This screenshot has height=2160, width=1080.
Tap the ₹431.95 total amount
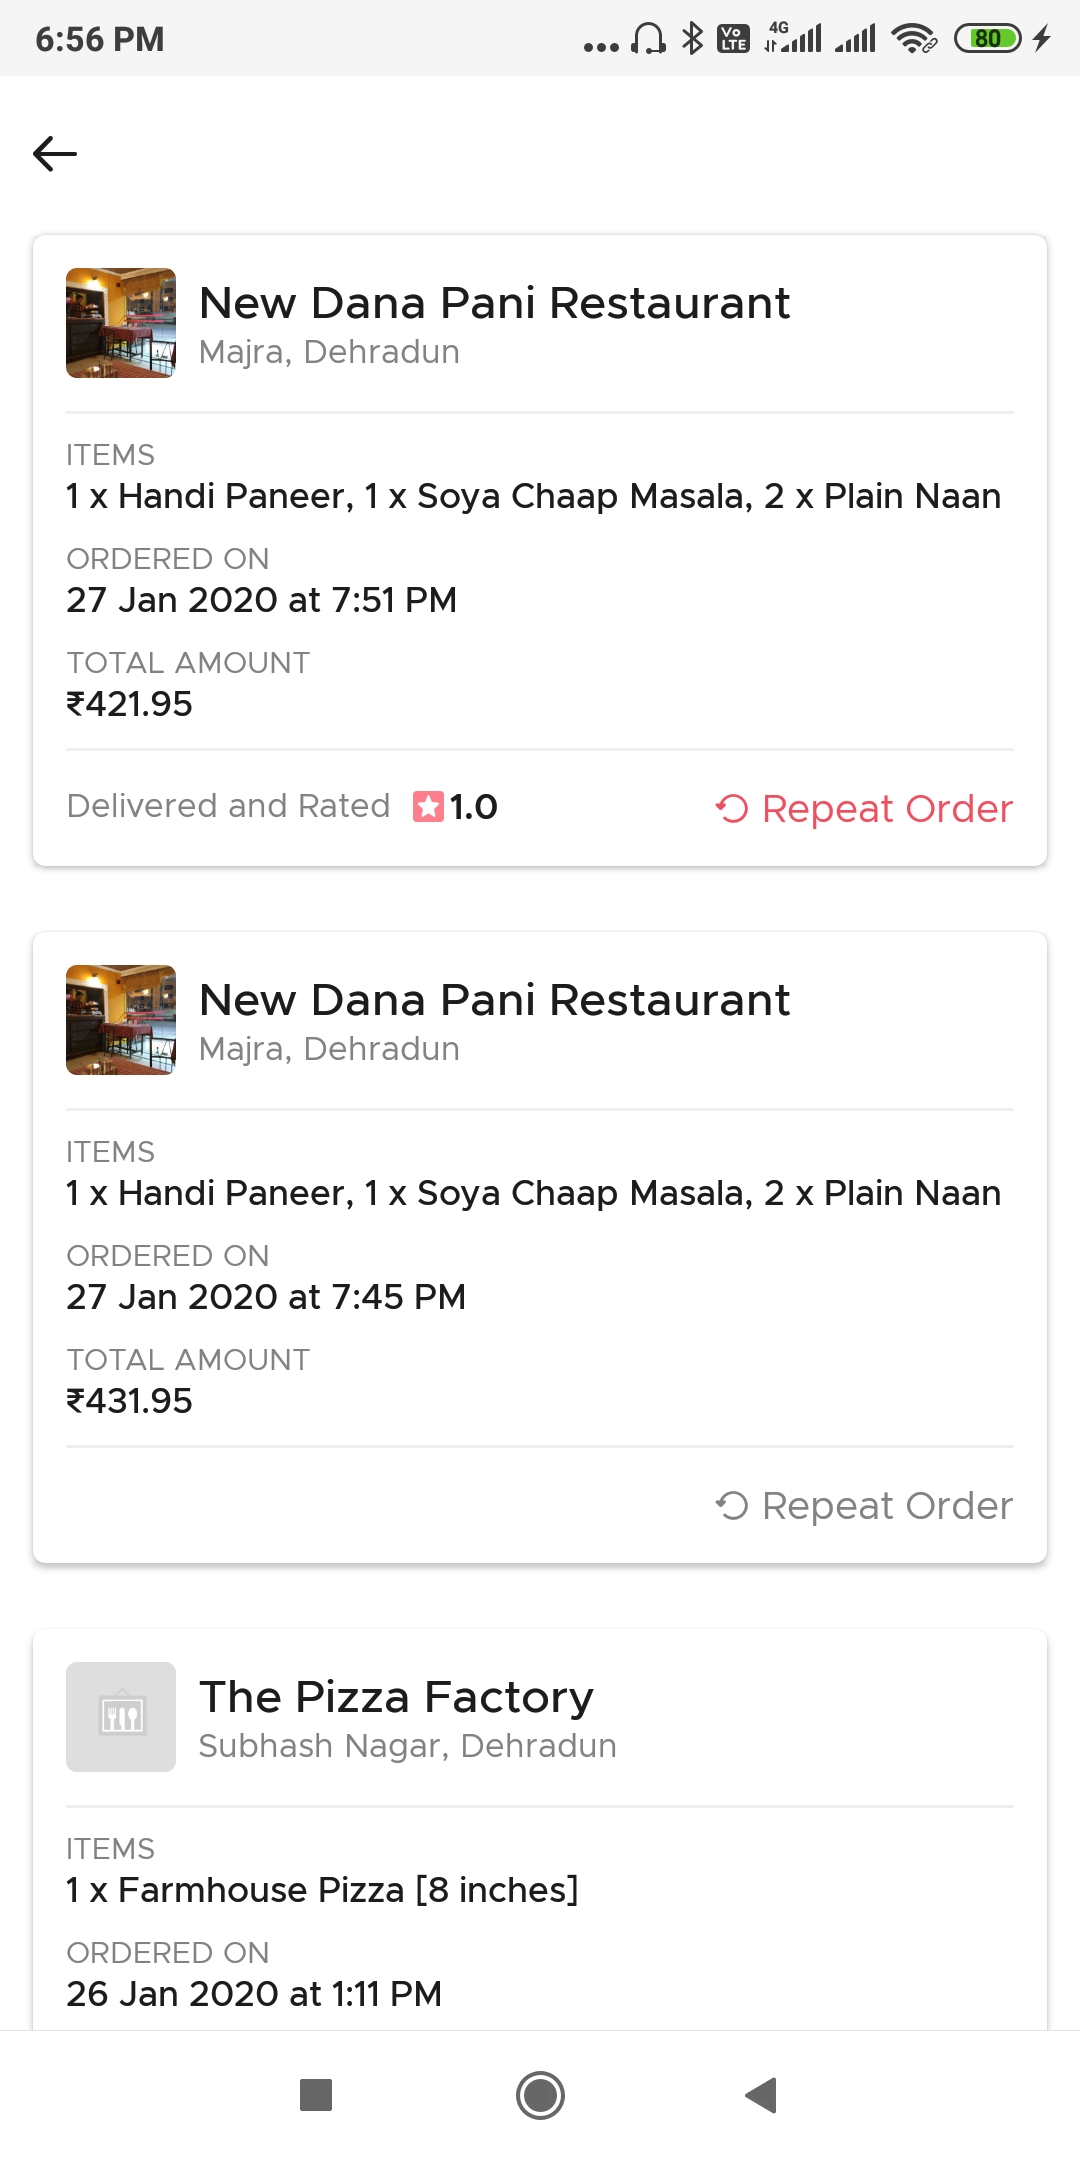click(x=129, y=1401)
